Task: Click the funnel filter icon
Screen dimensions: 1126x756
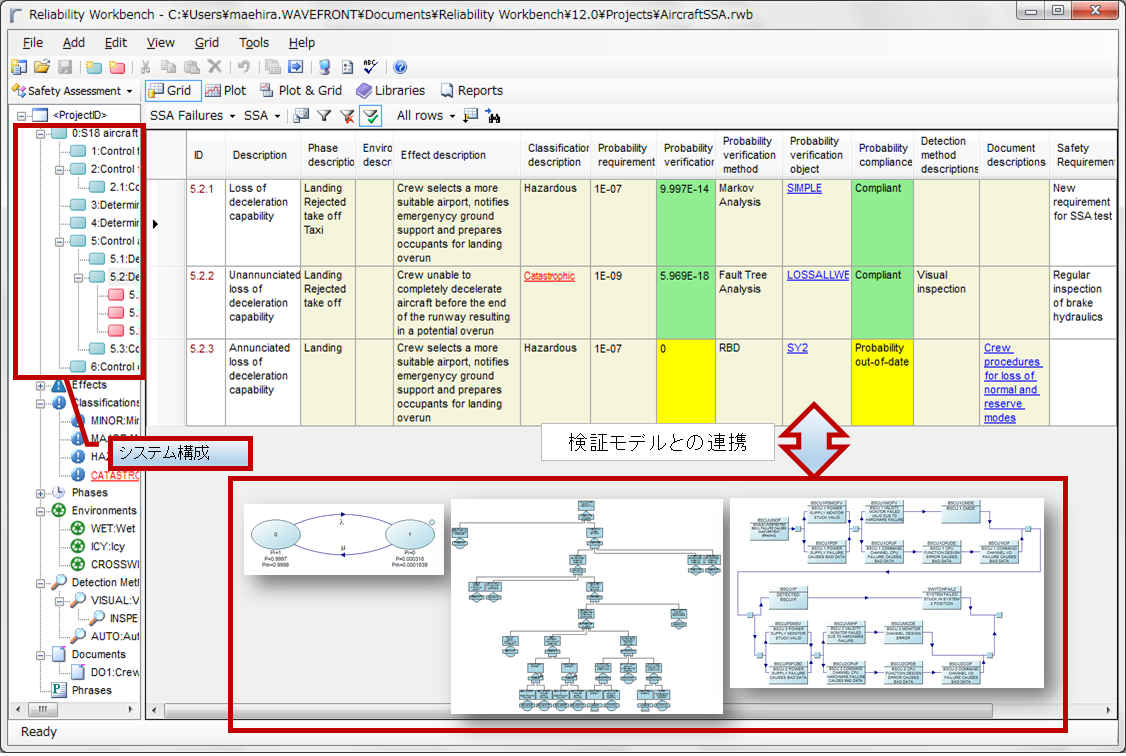Action: pyautogui.click(x=325, y=116)
